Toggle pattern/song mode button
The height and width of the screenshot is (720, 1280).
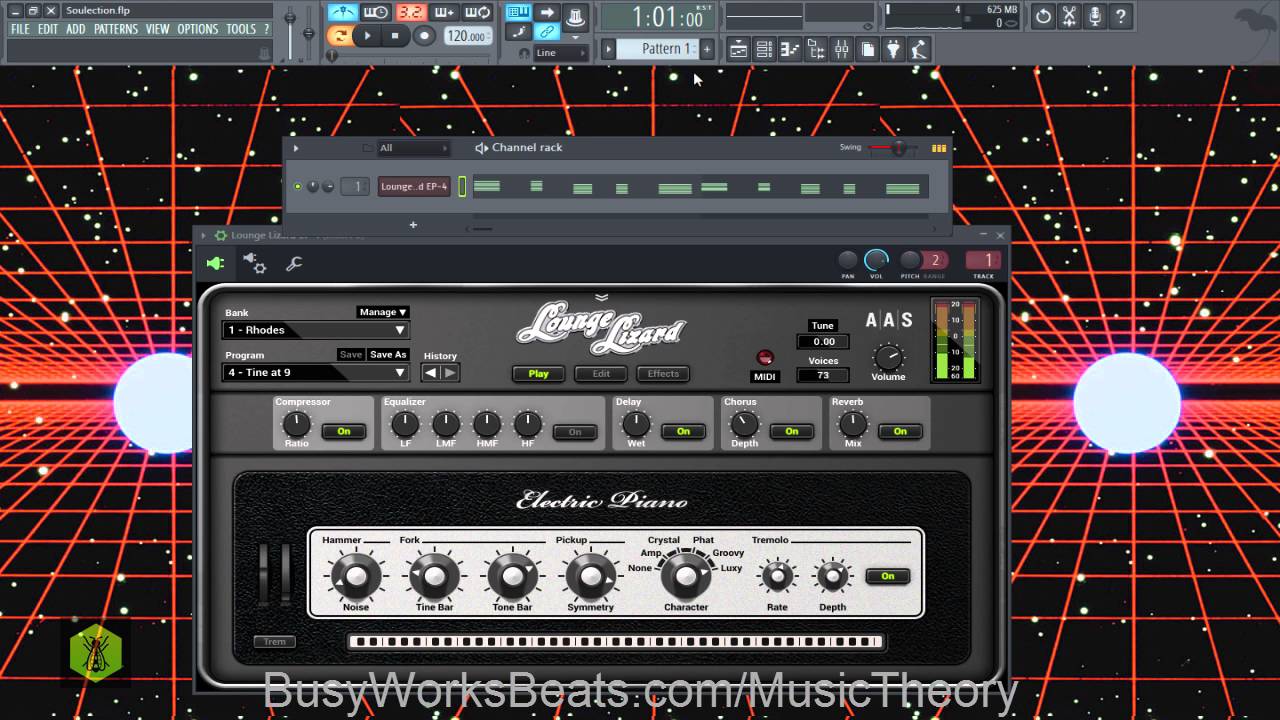coord(341,36)
